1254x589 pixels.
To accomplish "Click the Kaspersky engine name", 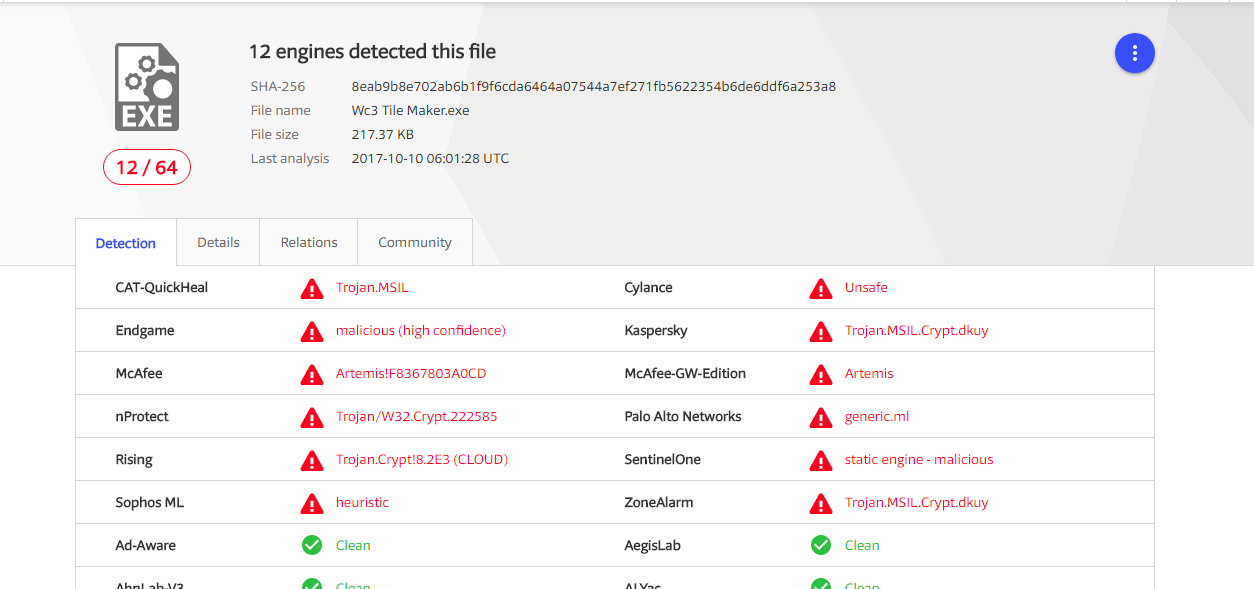I will (x=656, y=331).
